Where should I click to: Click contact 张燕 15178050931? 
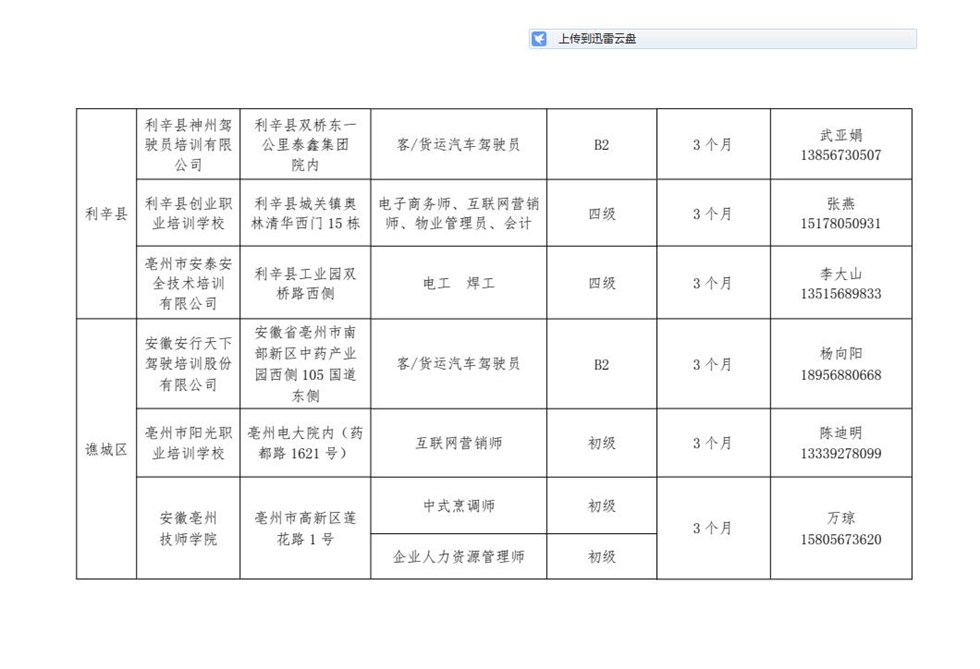(x=840, y=213)
